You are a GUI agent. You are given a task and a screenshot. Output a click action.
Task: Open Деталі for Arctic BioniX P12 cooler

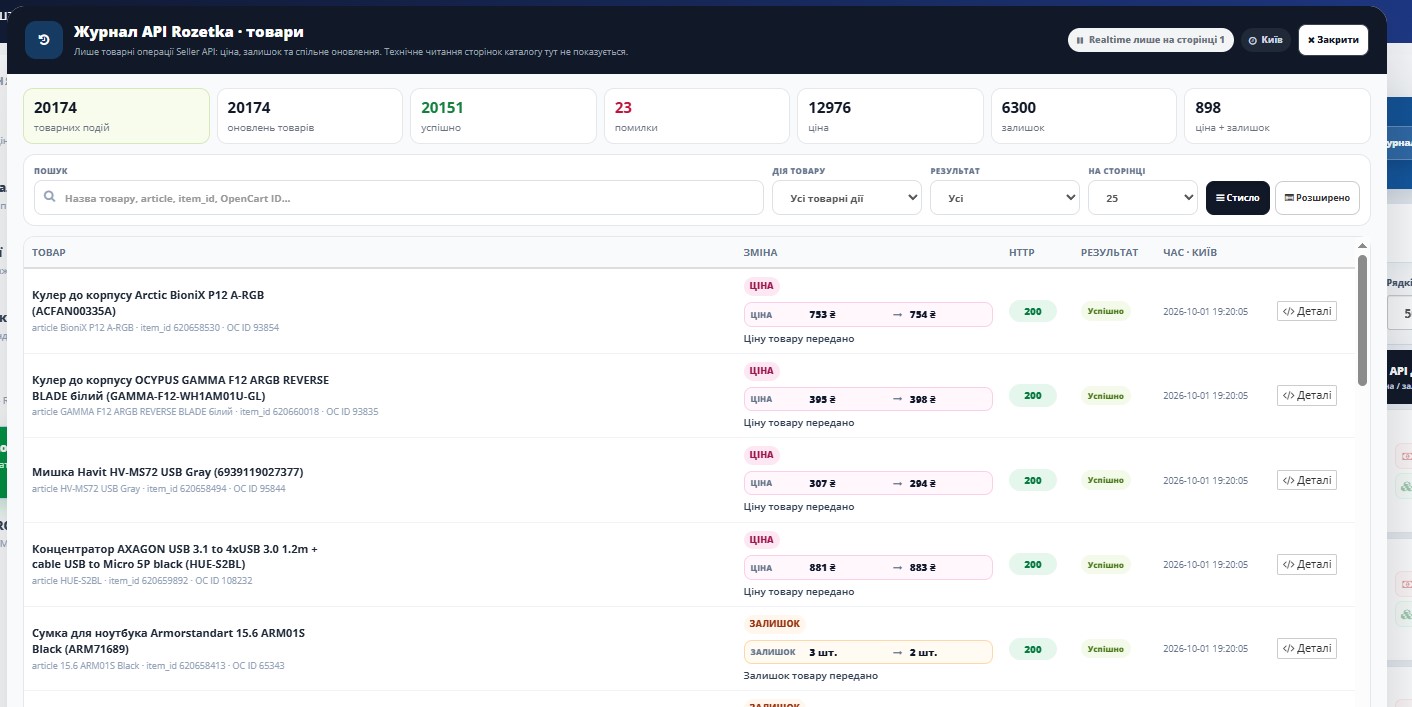(x=1306, y=311)
